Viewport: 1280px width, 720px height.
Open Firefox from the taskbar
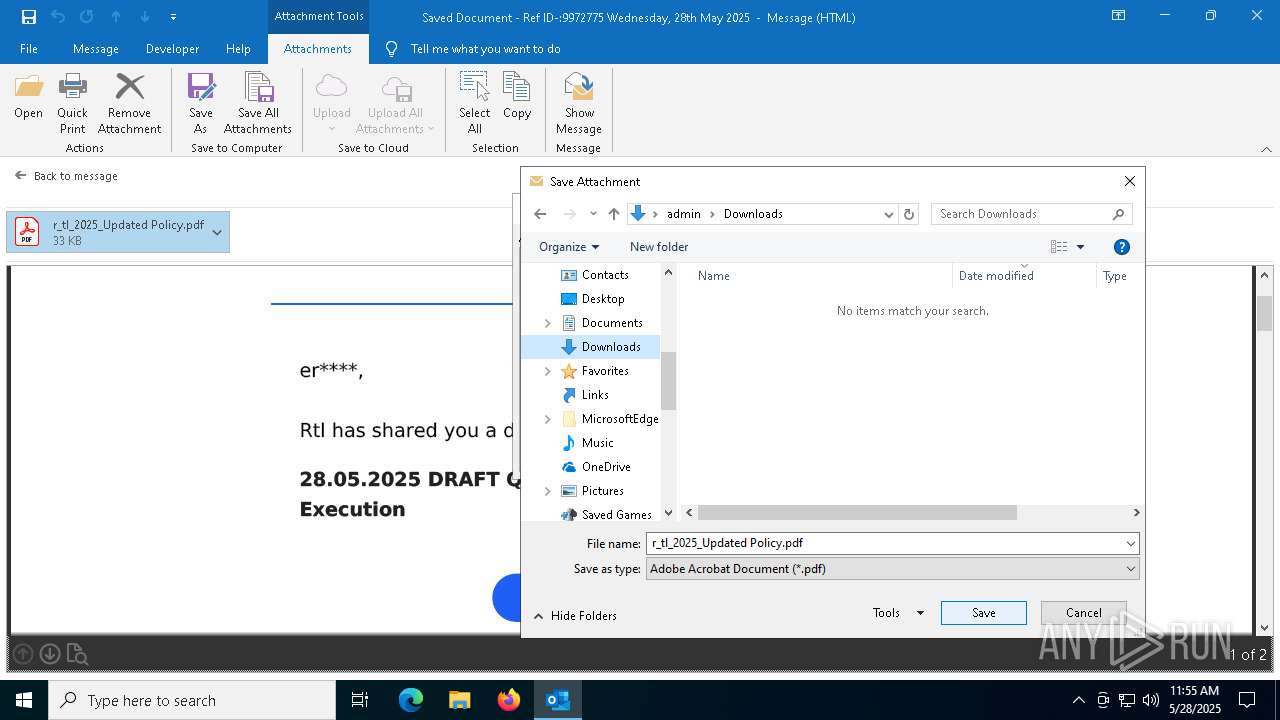click(509, 700)
